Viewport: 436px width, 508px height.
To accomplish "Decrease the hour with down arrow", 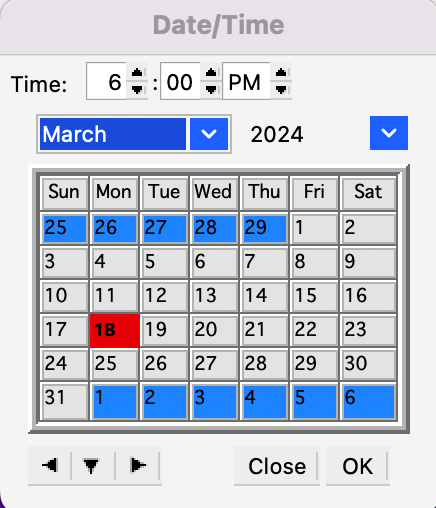I will 137,89.
